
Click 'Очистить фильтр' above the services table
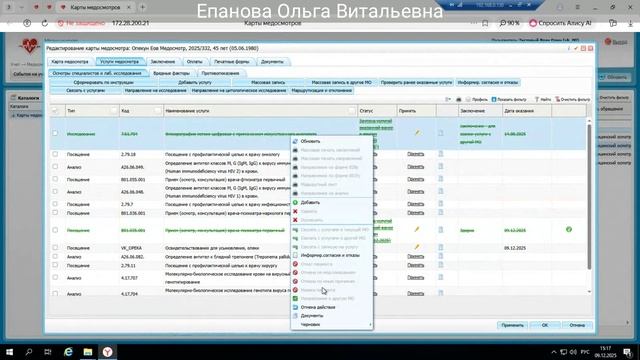coord(573,99)
